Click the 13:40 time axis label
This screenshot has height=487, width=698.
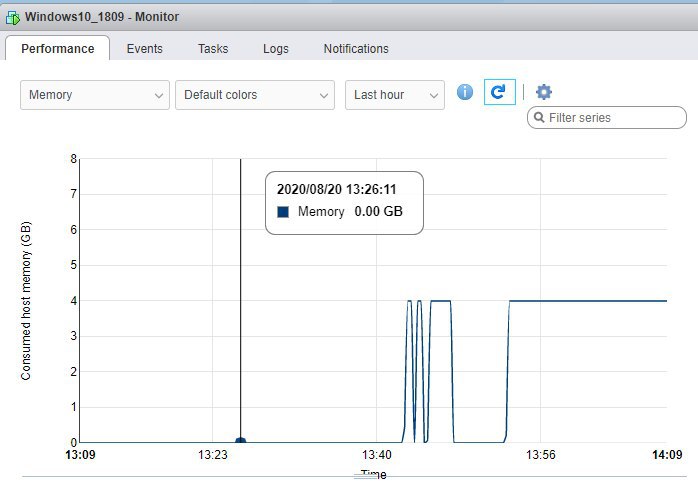click(x=377, y=455)
